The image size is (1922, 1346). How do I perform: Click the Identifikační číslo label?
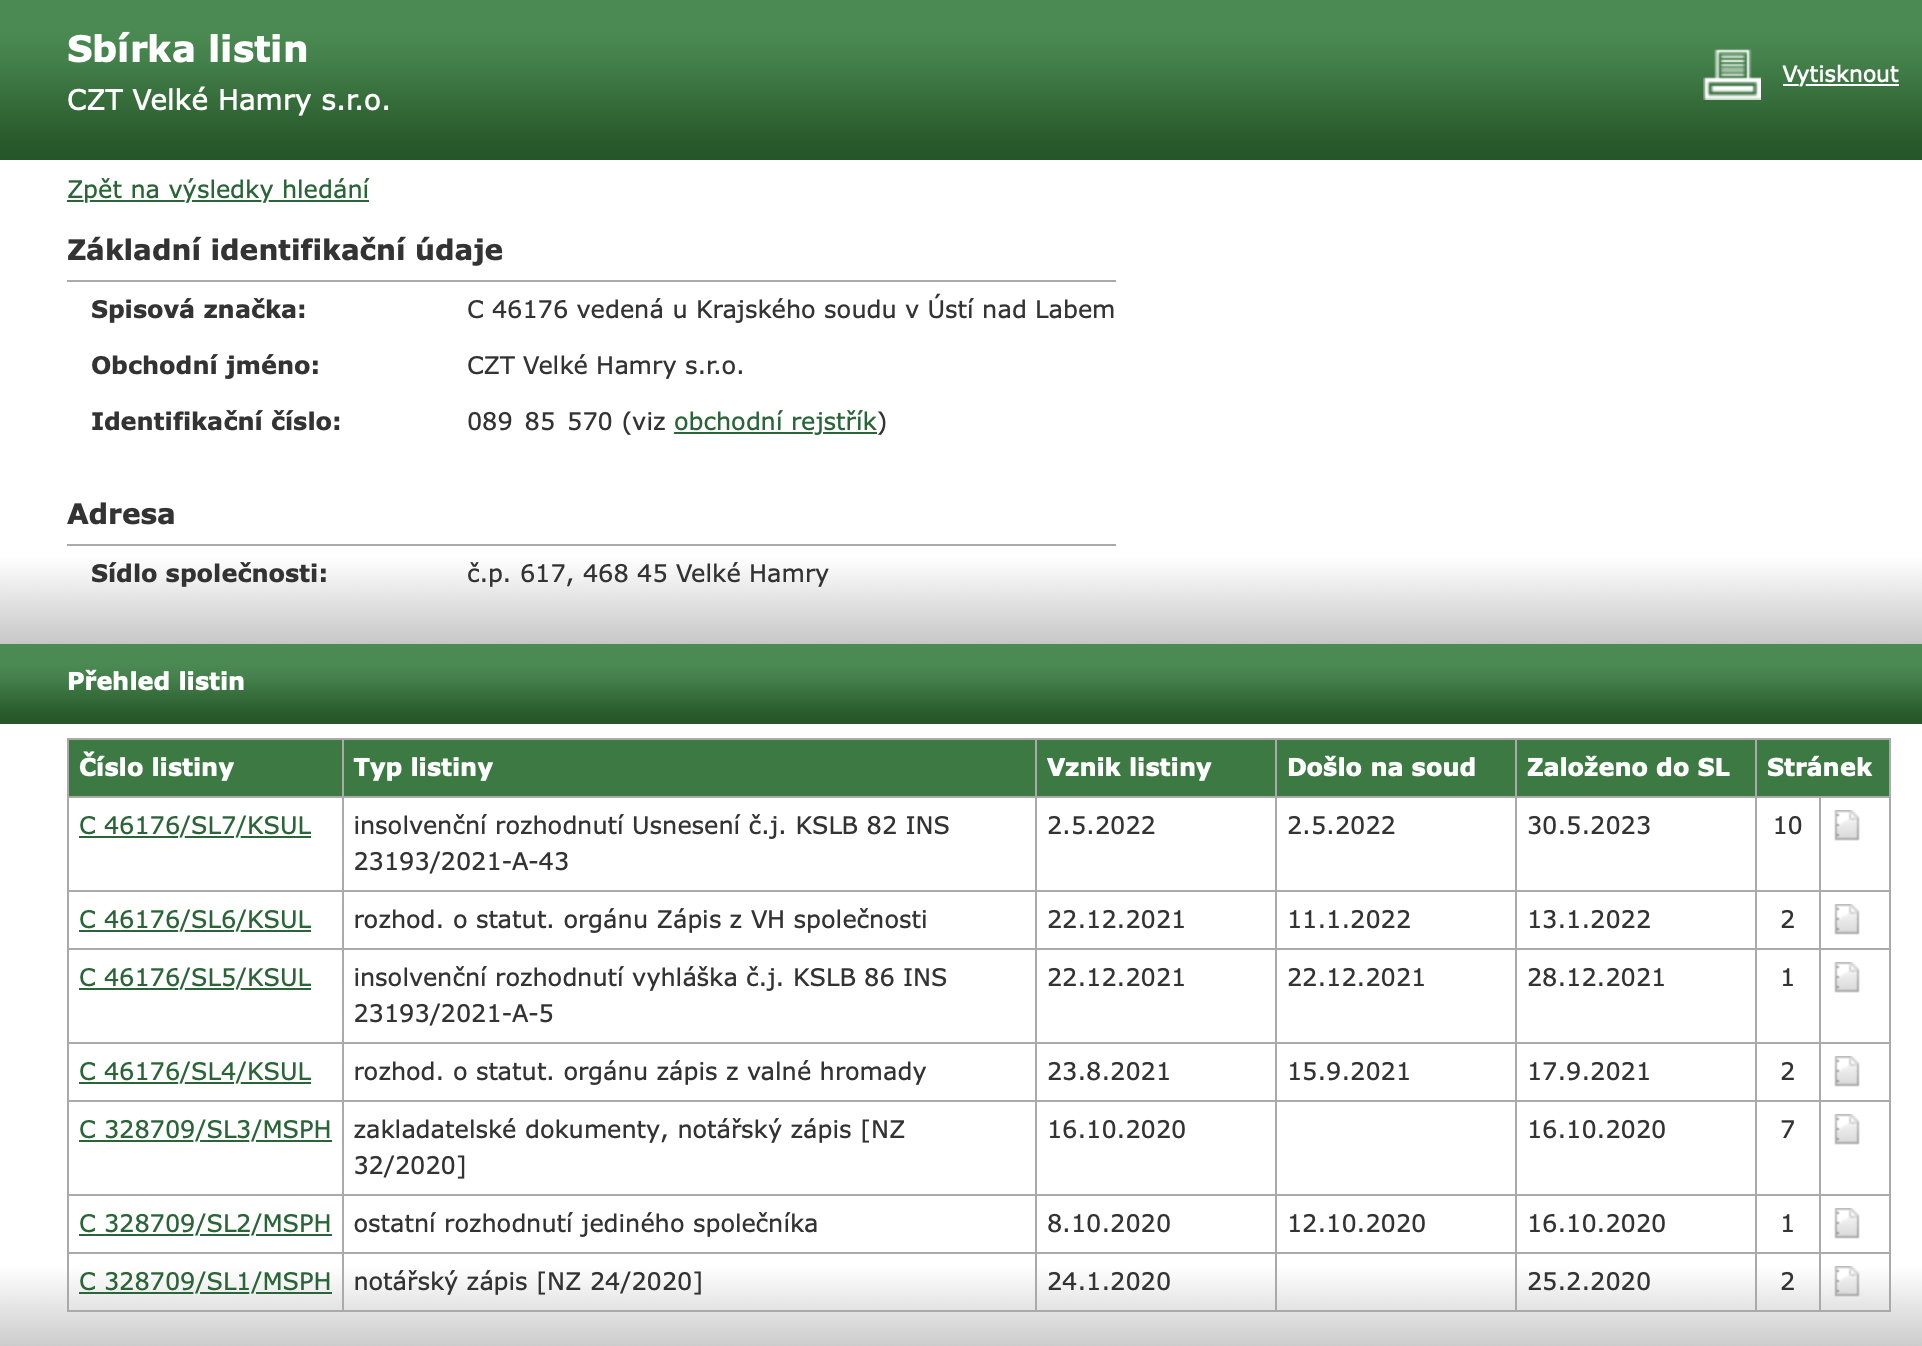coord(216,422)
